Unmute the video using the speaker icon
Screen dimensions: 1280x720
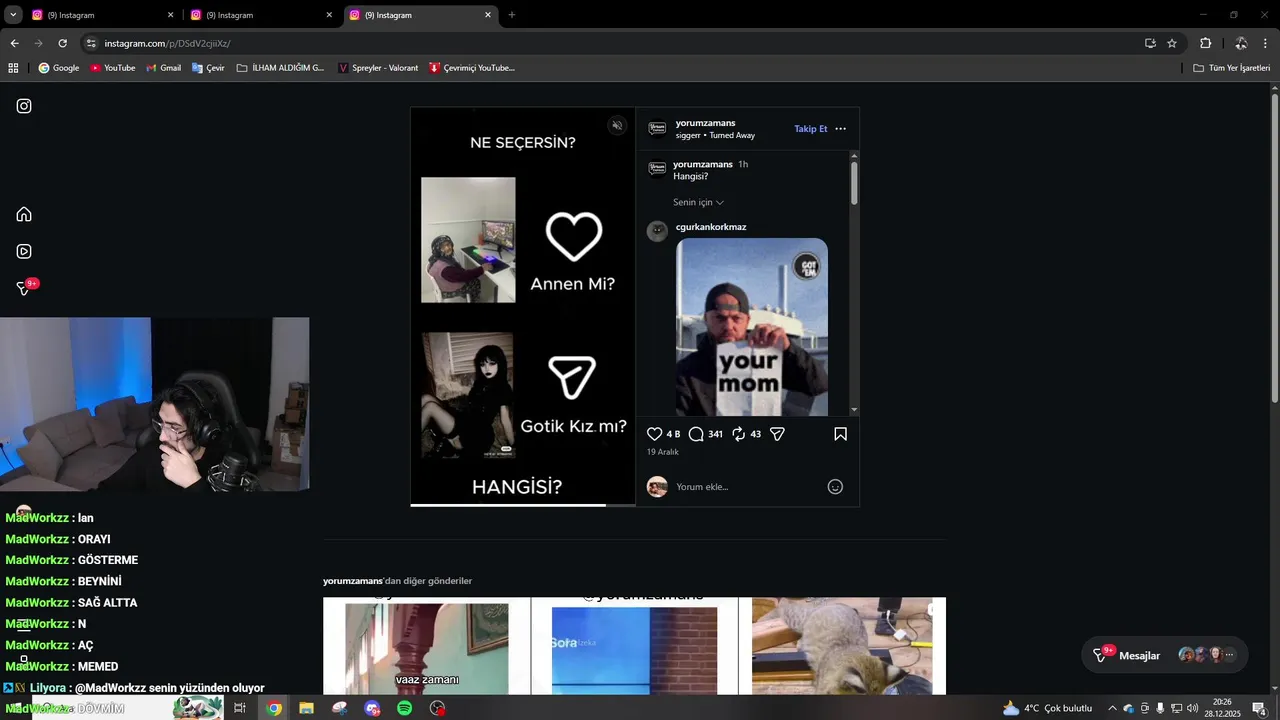(x=617, y=125)
